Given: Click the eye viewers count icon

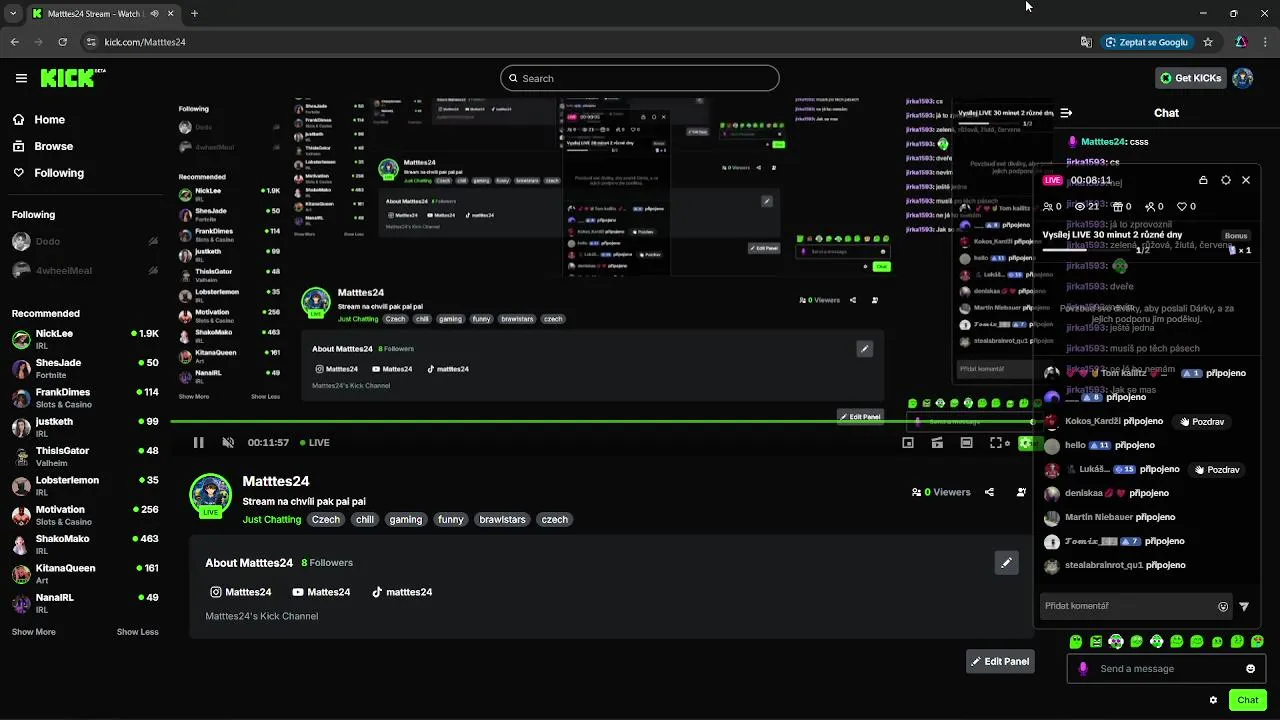Looking at the screenshot, I should tap(1080, 206).
